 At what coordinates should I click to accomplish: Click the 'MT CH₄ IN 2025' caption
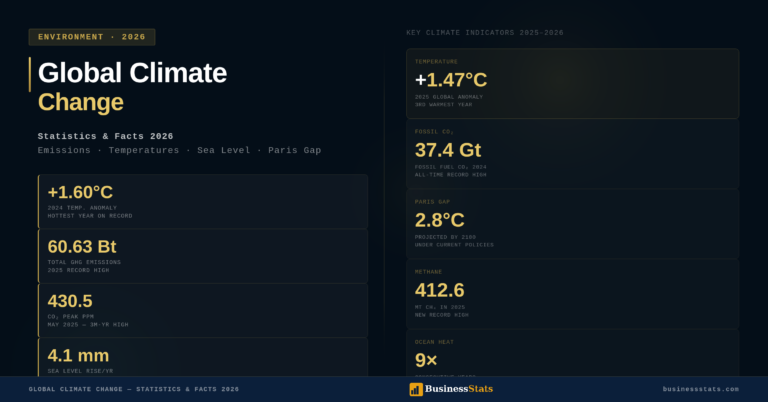(440, 307)
